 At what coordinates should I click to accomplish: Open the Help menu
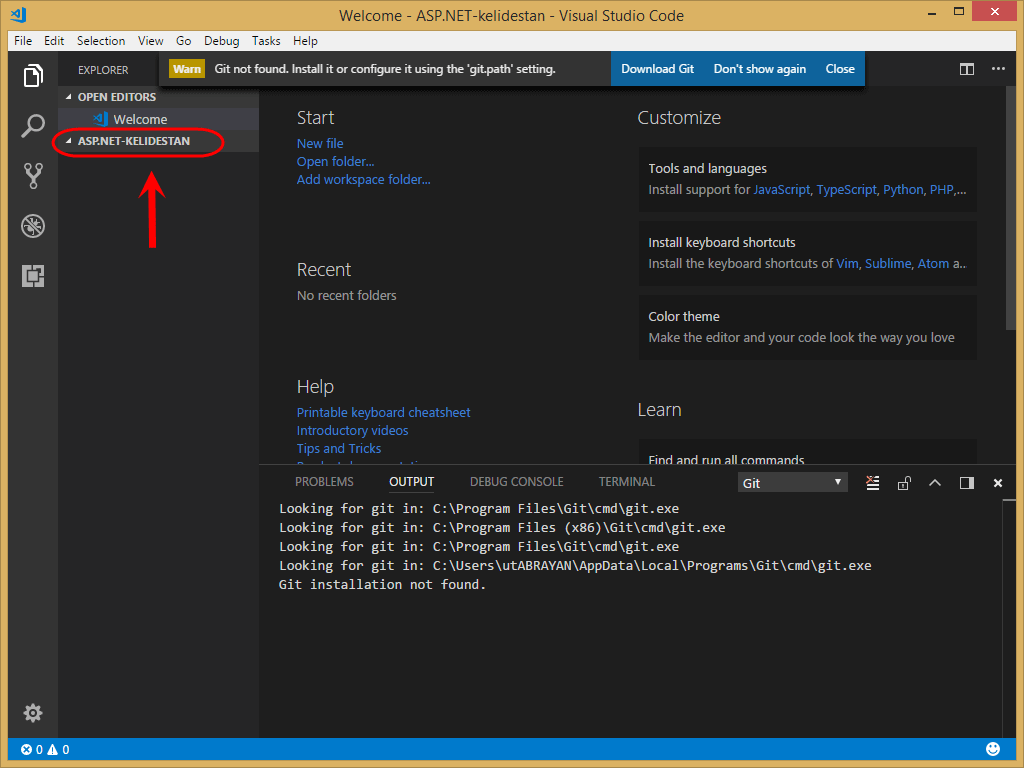coord(305,40)
